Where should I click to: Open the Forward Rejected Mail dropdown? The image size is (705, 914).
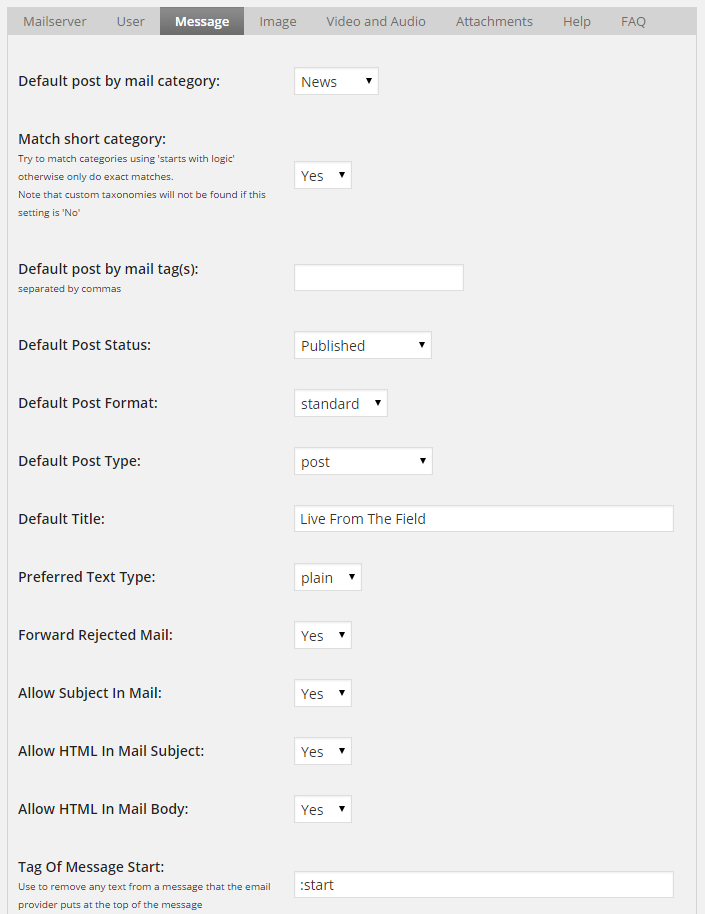pos(322,636)
